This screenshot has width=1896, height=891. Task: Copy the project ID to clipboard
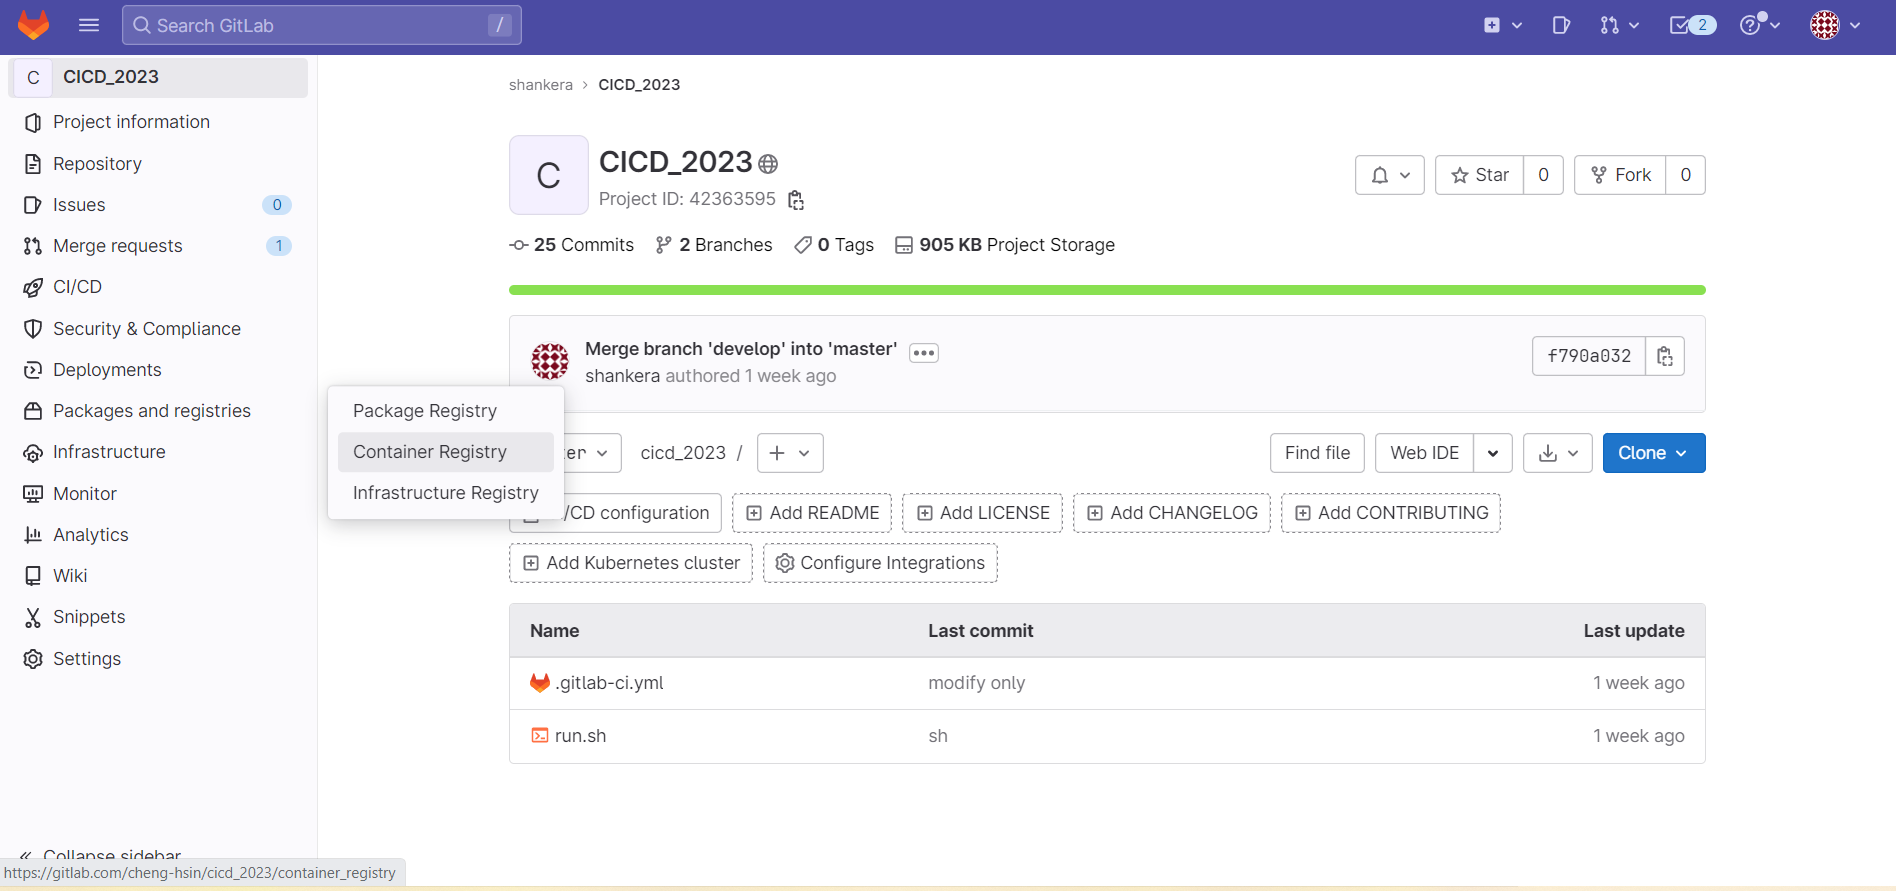coord(796,200)
